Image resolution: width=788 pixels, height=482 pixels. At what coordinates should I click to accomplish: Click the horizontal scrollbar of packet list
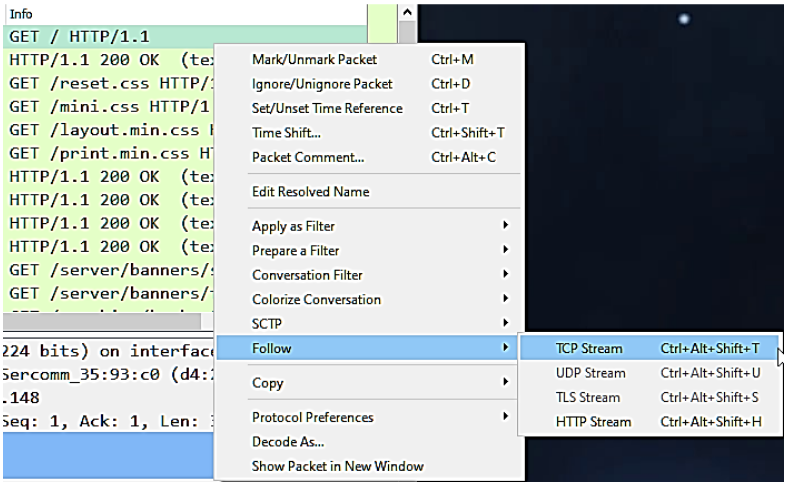[102, 321]
